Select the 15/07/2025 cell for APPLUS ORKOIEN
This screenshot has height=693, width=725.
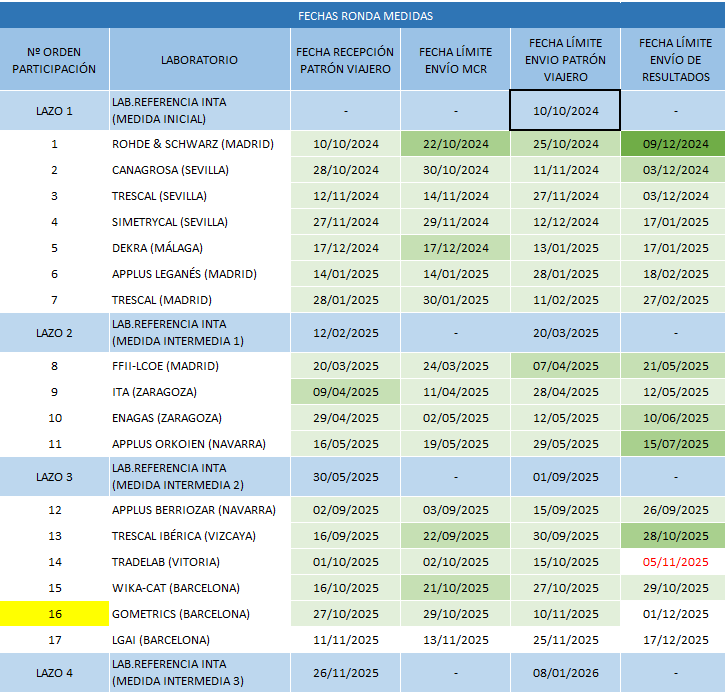(x=675, y=443)
